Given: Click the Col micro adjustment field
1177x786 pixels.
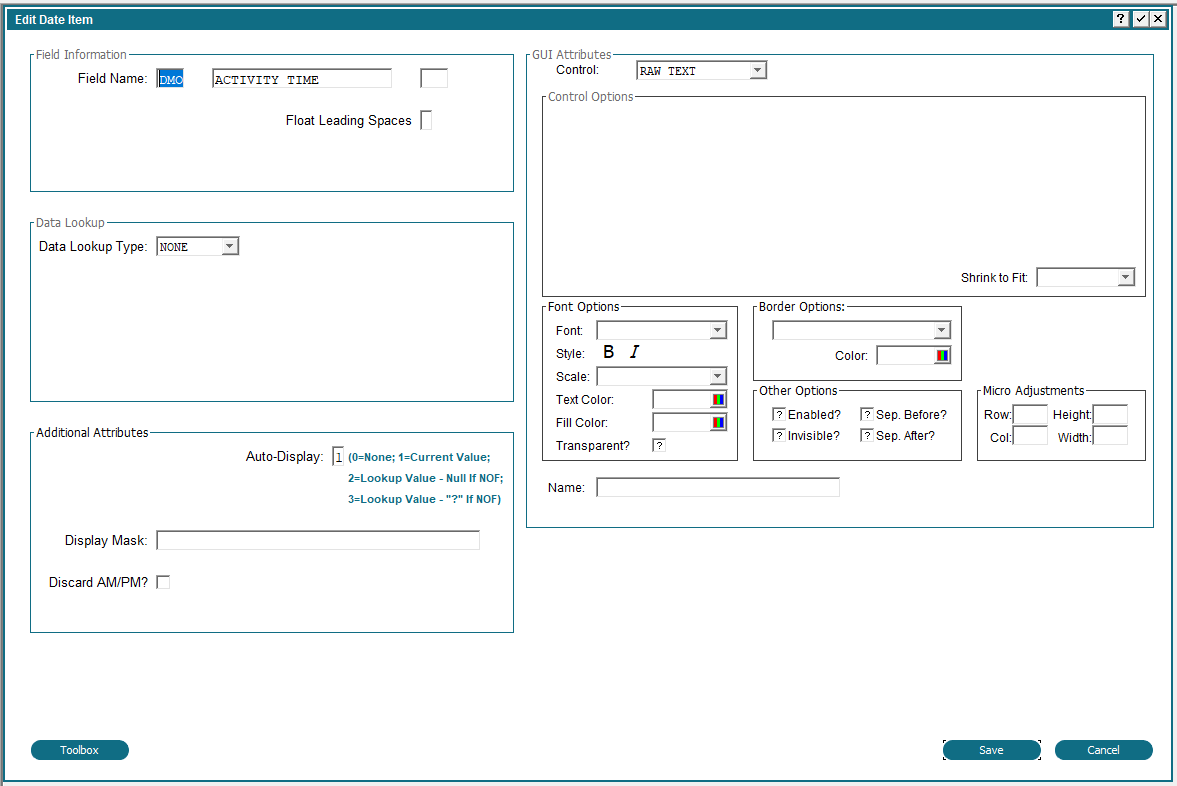Looking at the screenshot, I should point(1030,436).
